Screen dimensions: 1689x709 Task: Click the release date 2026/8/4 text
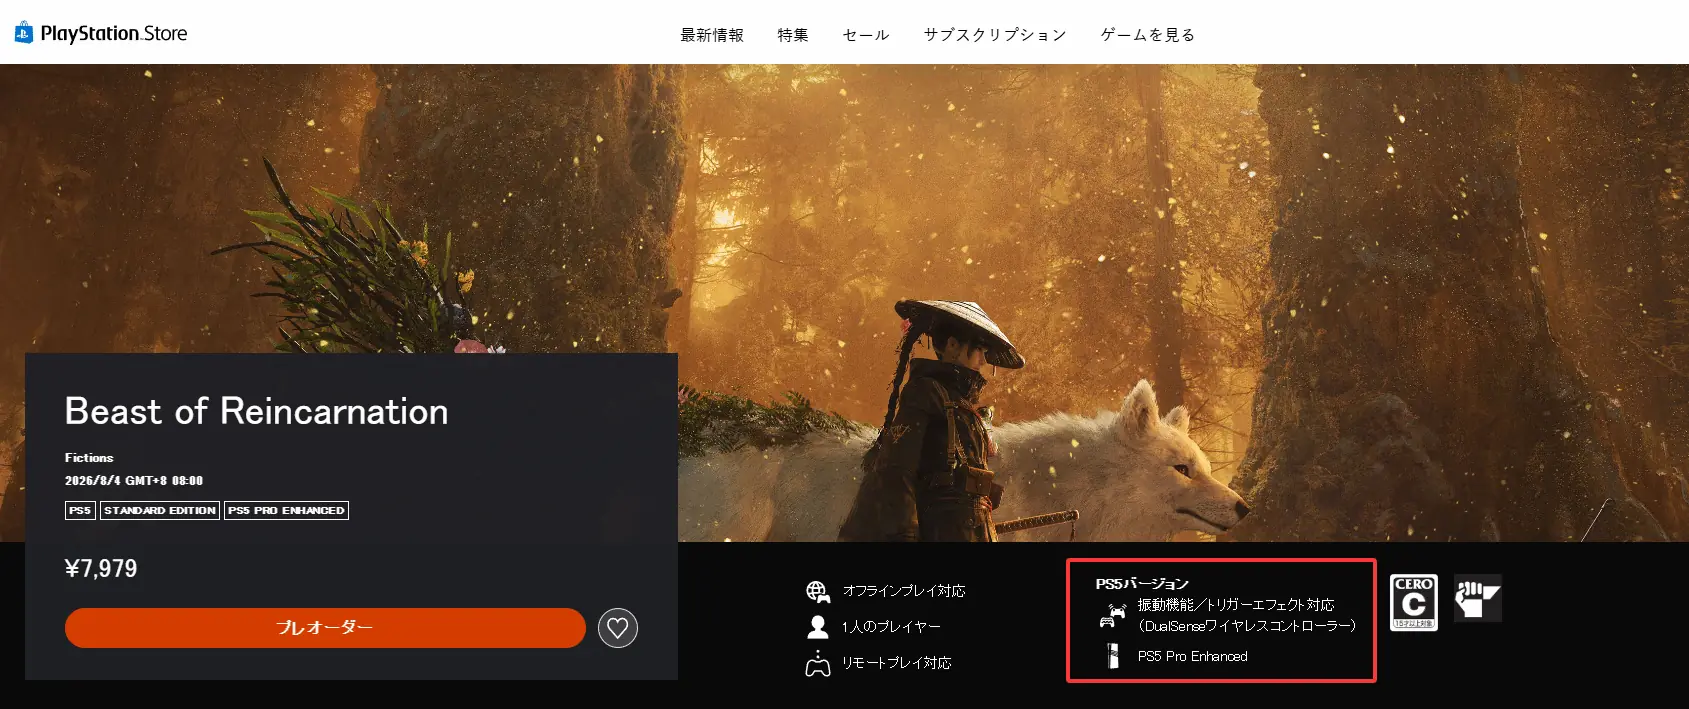click(x=134, y=481)
